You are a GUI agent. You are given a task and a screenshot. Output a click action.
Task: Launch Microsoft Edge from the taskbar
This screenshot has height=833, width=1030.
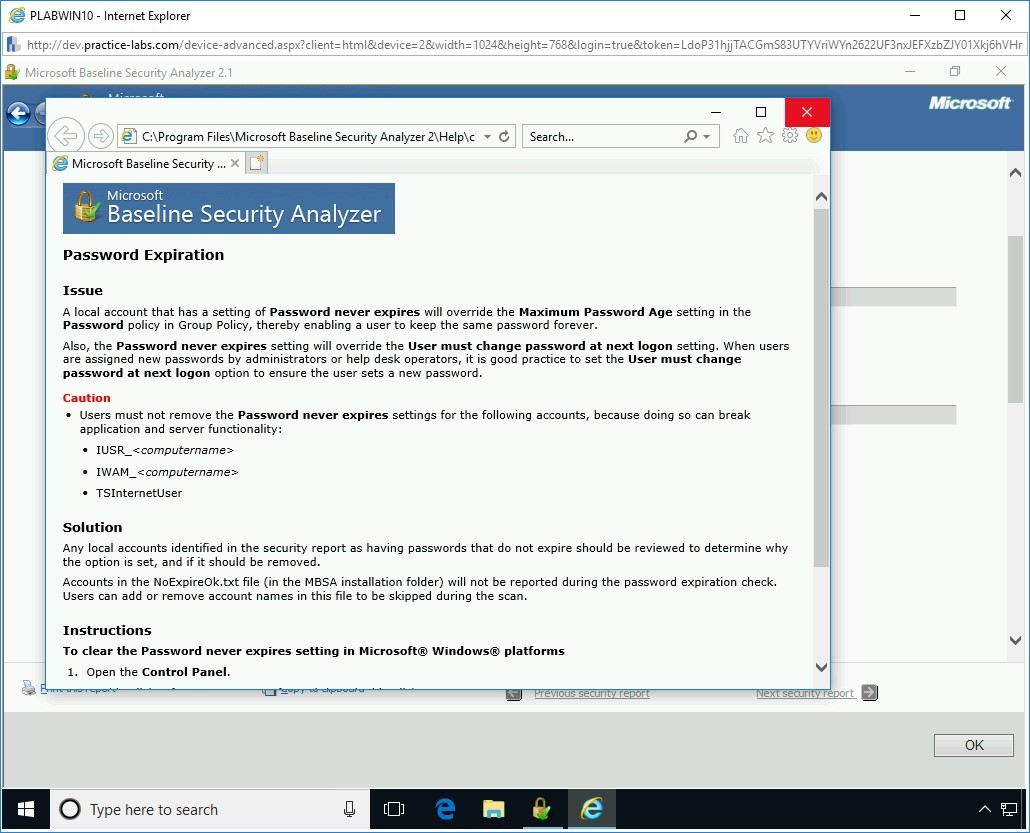pos(445,809)
